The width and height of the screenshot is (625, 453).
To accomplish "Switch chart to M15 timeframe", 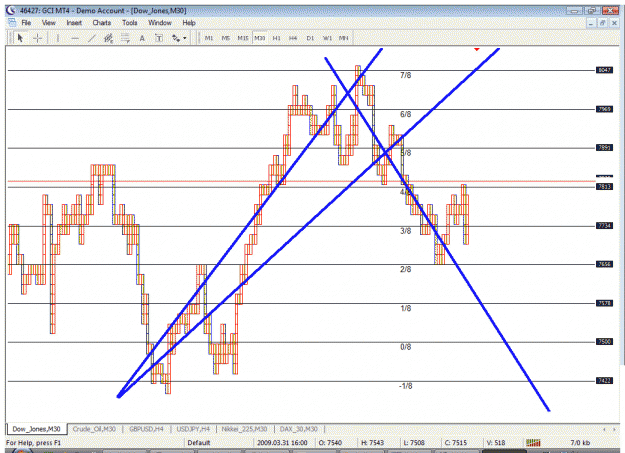I will tap(243, 38).
